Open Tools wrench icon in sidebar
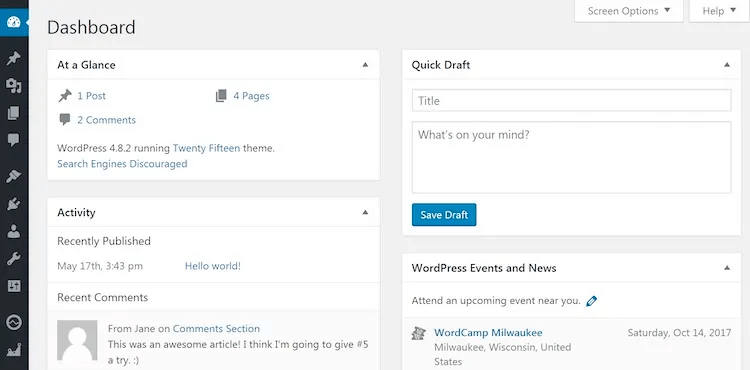 [13, 259]
